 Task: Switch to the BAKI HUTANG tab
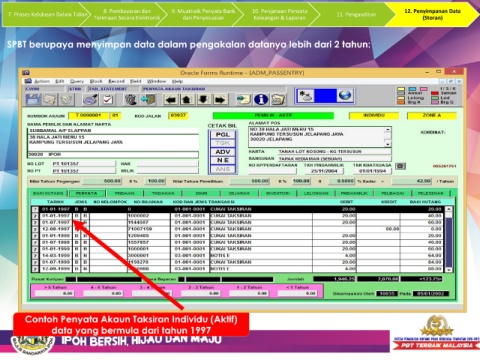coord(48,193)
